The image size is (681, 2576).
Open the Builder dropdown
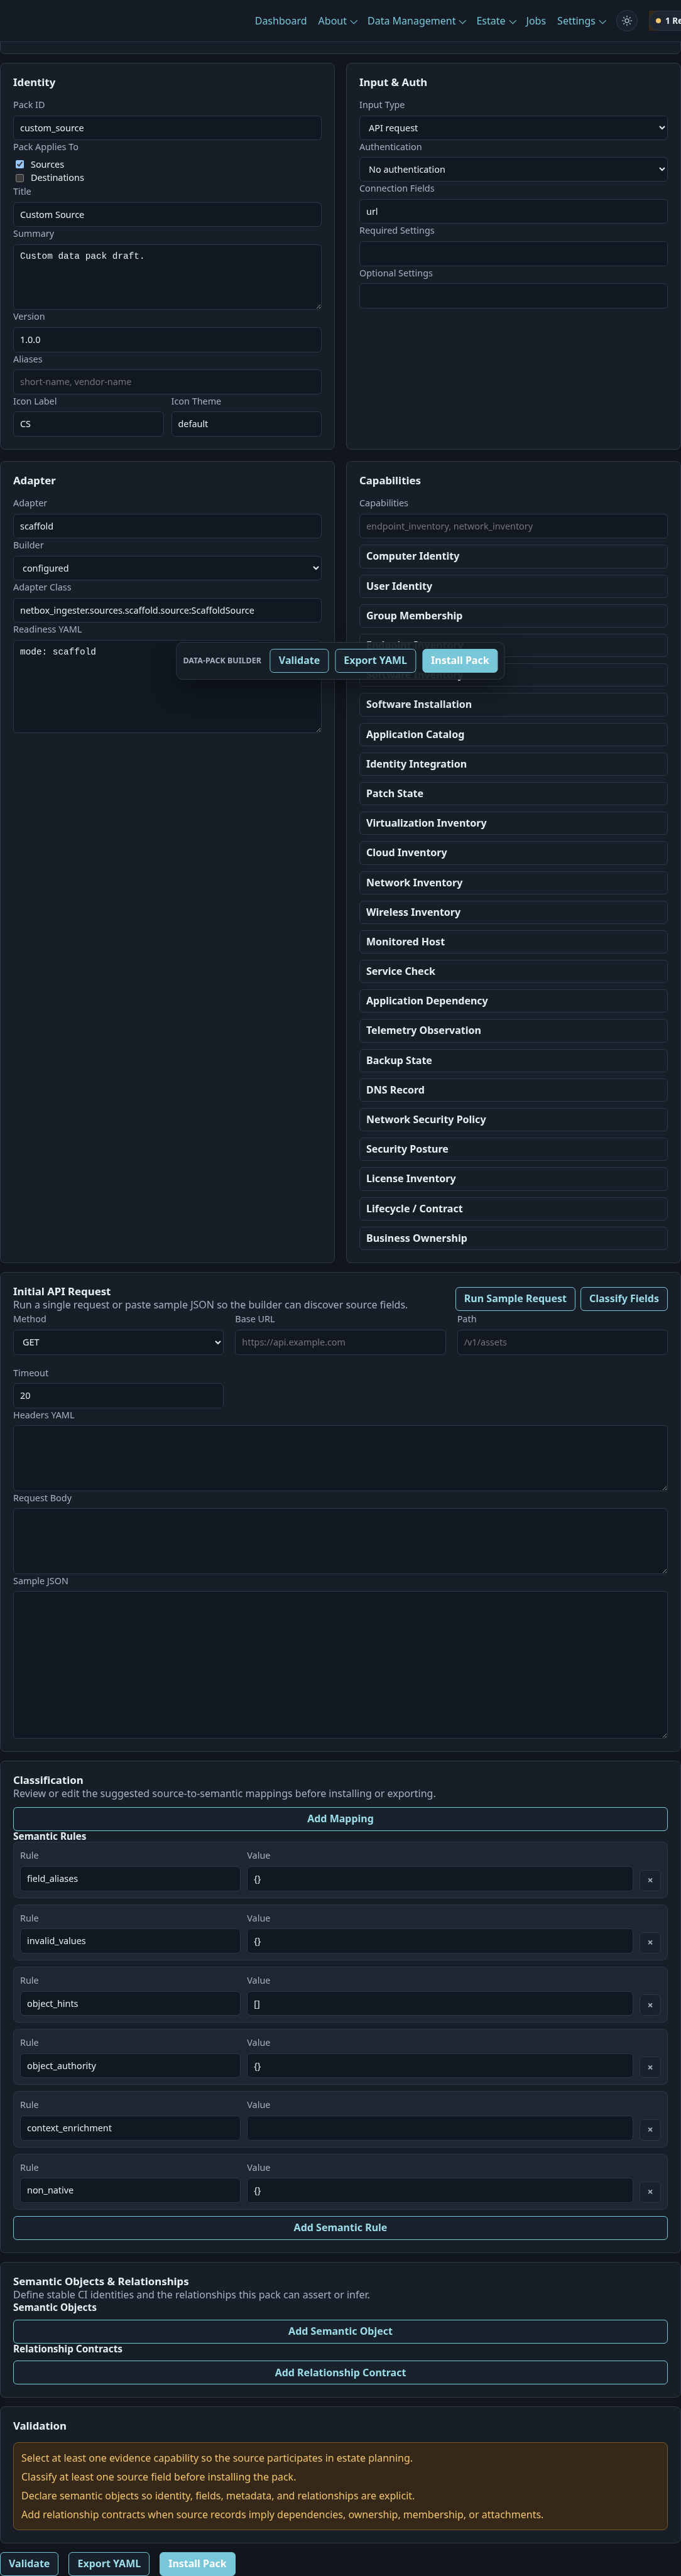[x=167, y=568]
